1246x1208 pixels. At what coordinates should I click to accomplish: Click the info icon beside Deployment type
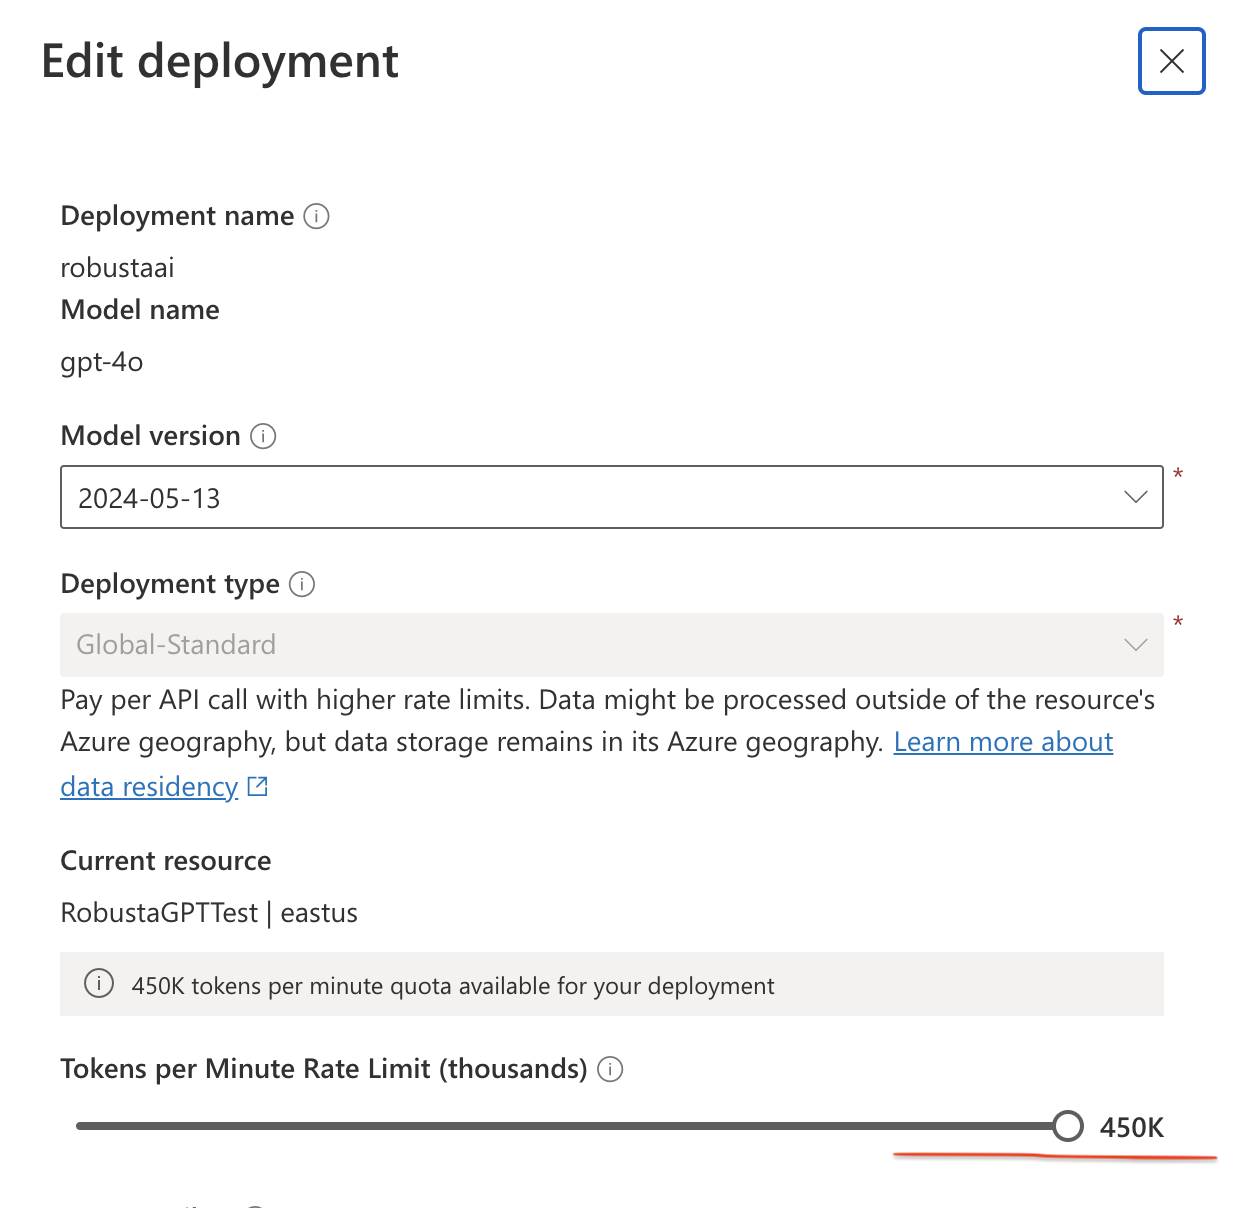pyautogui.click(x=302, y=584)
